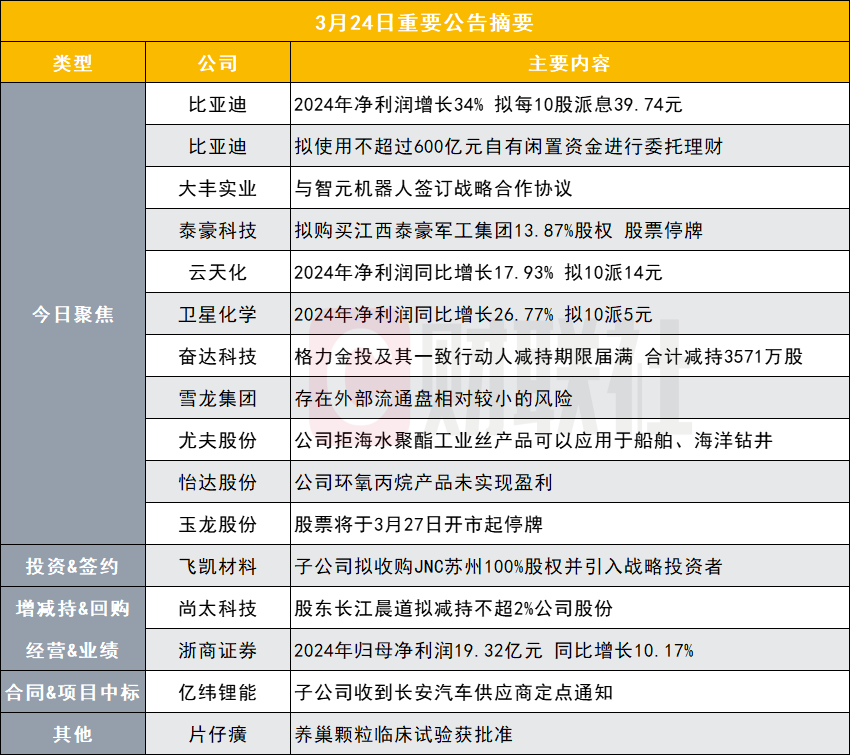This screenshot has height=755, width=850.
Task: Select the 其他 category cell
Action: coord(73,734)
